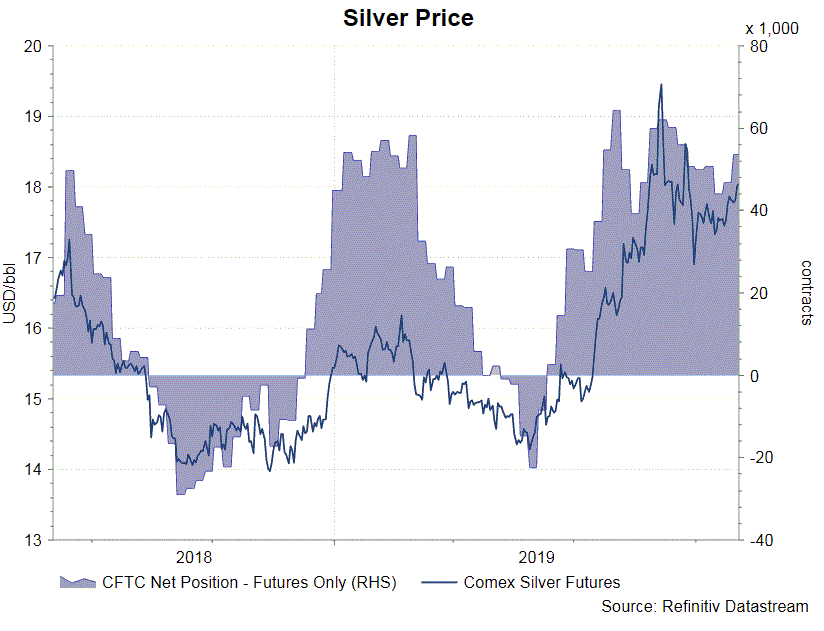Click the 20 tick on the left axis
The image size is (824, 631).
(34, 46)
